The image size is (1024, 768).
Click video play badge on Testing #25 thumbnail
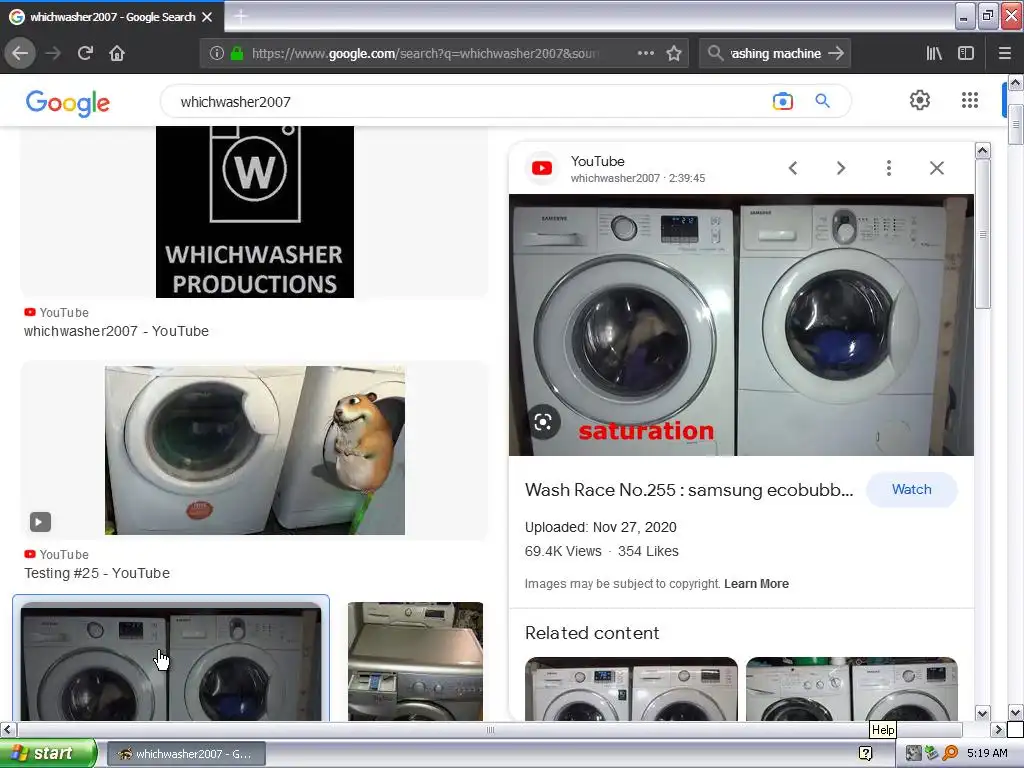tap(40, 522)
